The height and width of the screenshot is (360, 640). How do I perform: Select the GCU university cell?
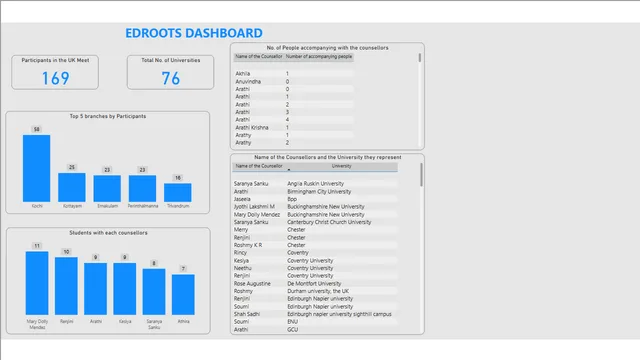(292, 329)
